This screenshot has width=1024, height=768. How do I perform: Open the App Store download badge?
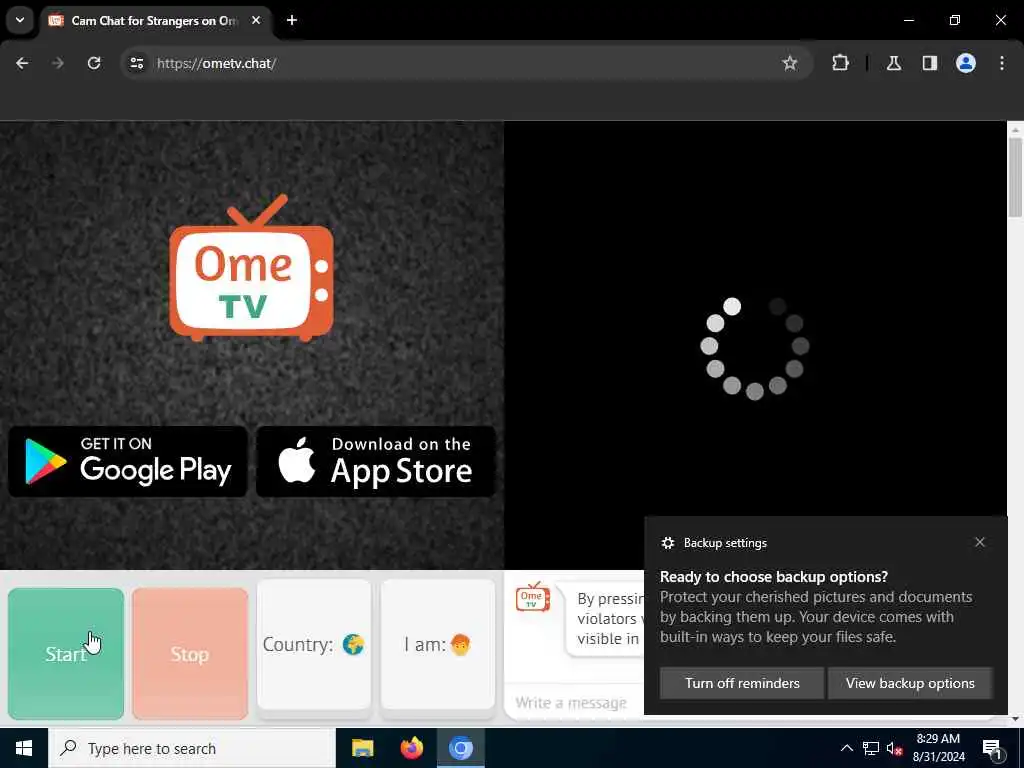pos(376,462)
